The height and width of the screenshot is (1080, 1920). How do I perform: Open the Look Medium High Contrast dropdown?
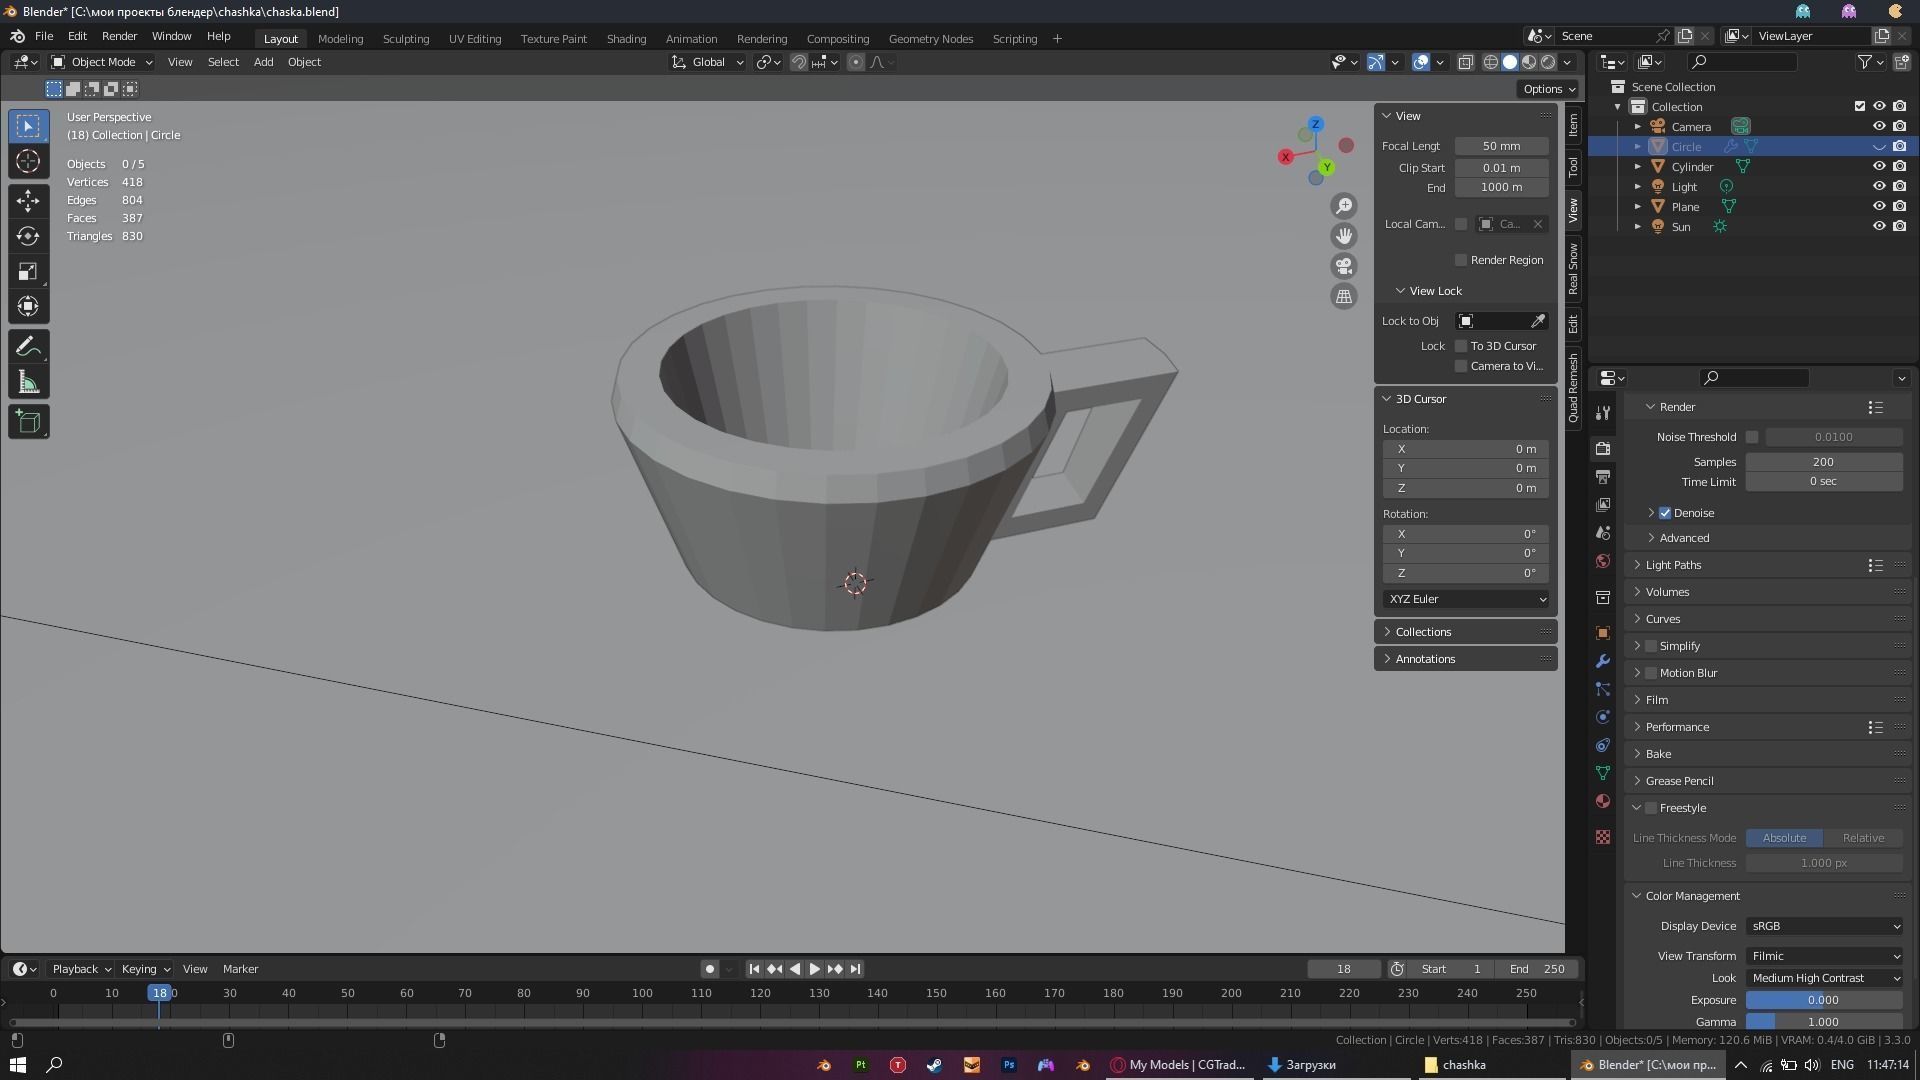pos(1825,978)
